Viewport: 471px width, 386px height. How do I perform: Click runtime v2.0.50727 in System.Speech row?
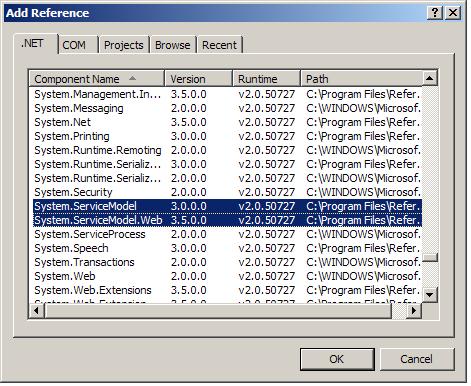coord(267,248)
